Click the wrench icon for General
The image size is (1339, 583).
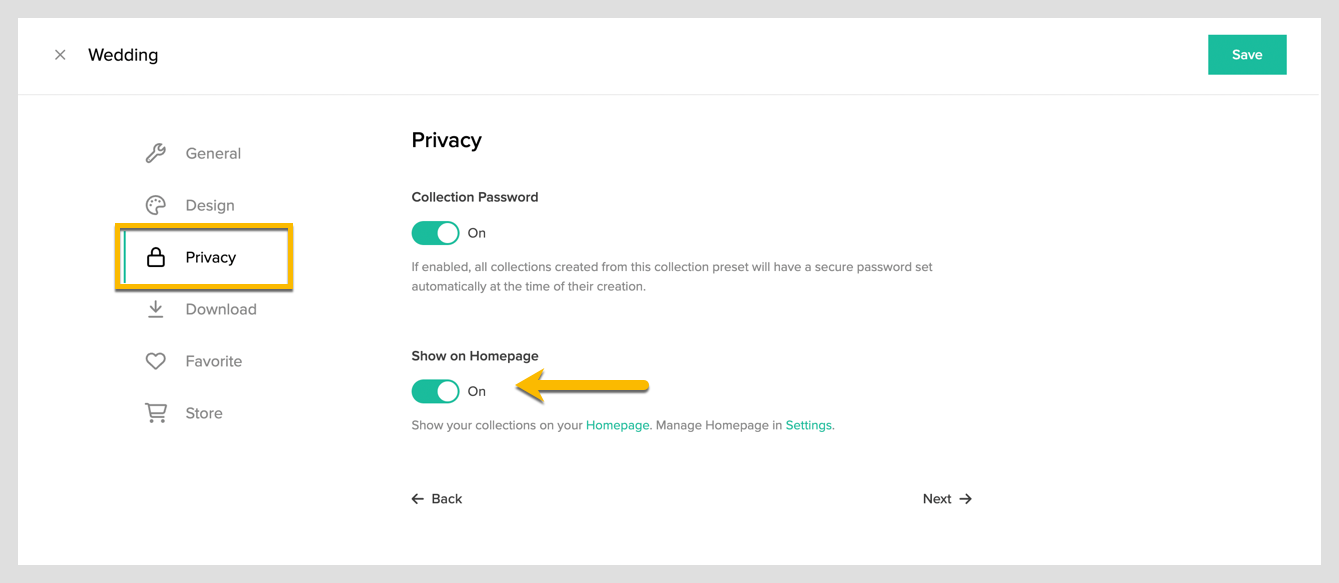(x=156, y=153)
